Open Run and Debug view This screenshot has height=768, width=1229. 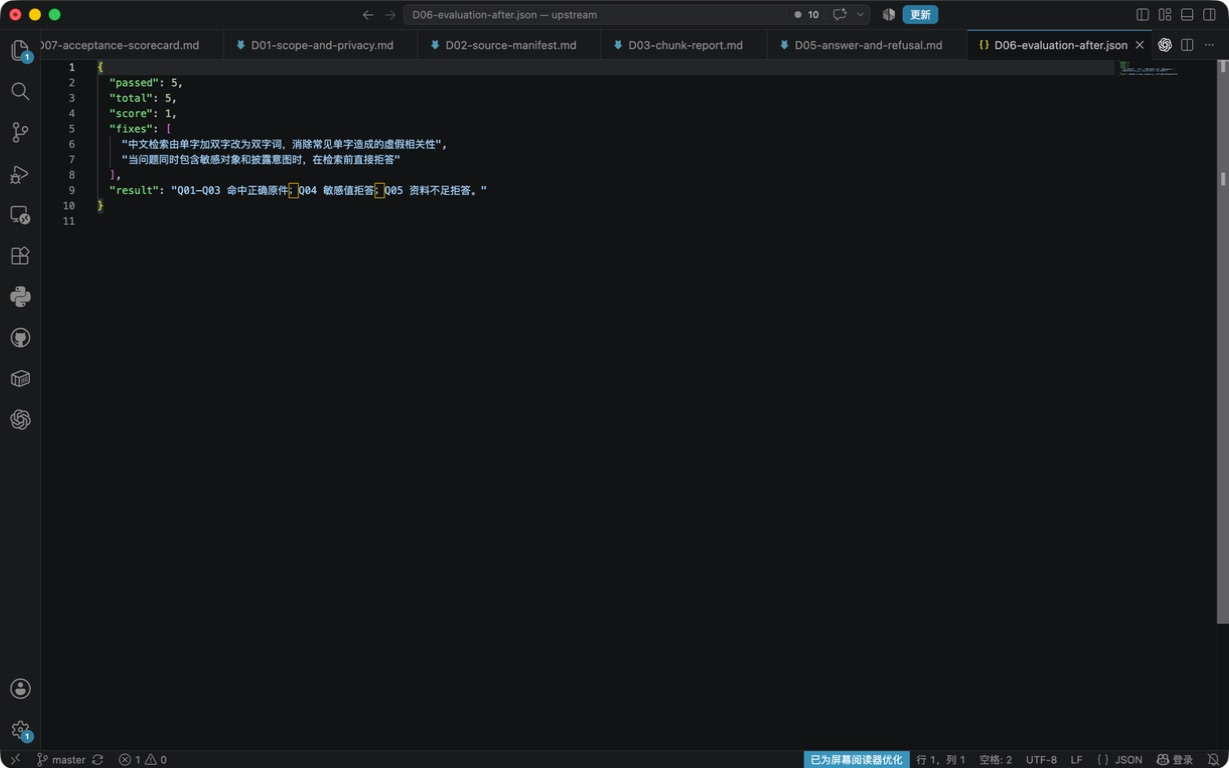pyautogui.click(x=20, y=174)
